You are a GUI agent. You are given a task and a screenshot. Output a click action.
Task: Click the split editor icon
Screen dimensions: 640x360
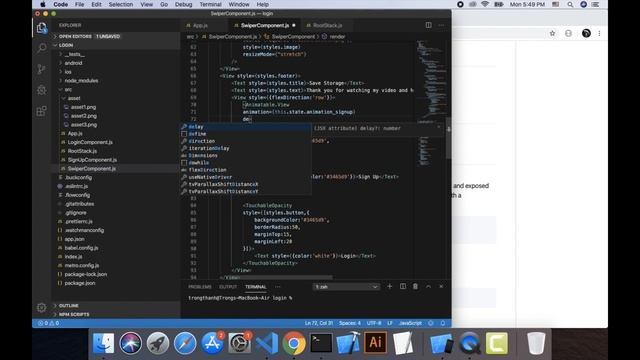(x=429, y=25)
